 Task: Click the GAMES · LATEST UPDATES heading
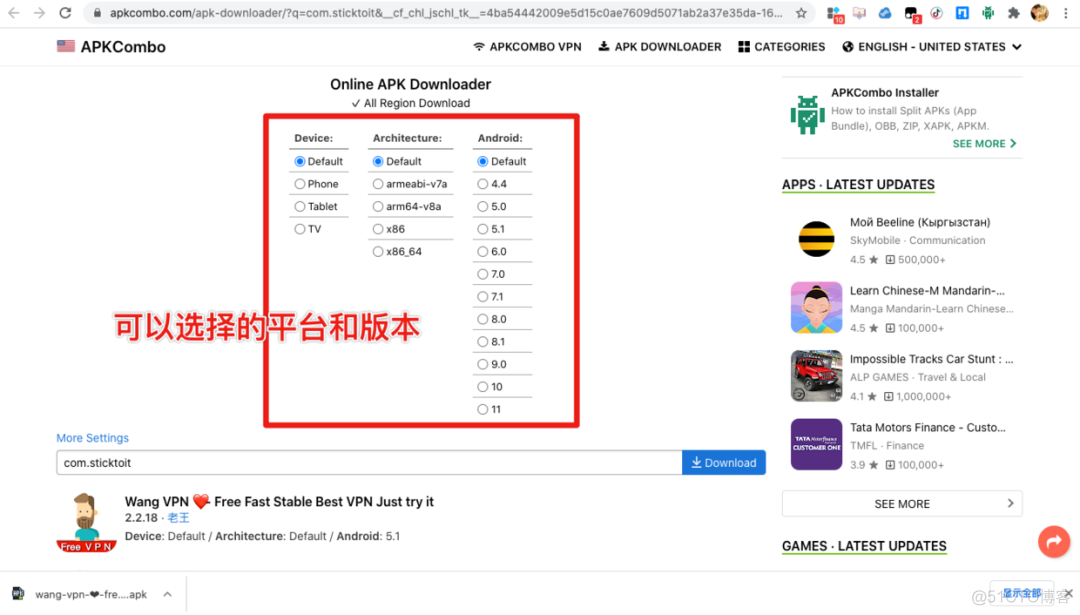click(864, 546)
